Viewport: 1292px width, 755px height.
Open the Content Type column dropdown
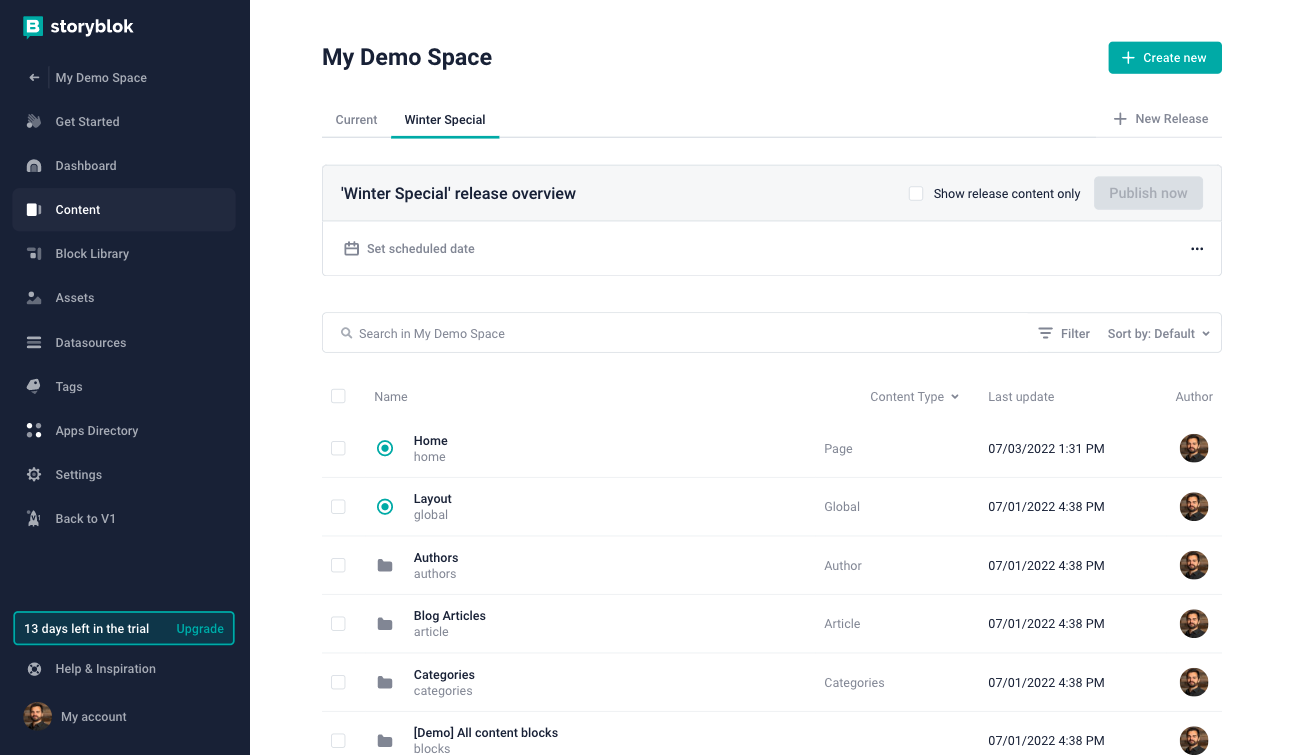[914, 396]
